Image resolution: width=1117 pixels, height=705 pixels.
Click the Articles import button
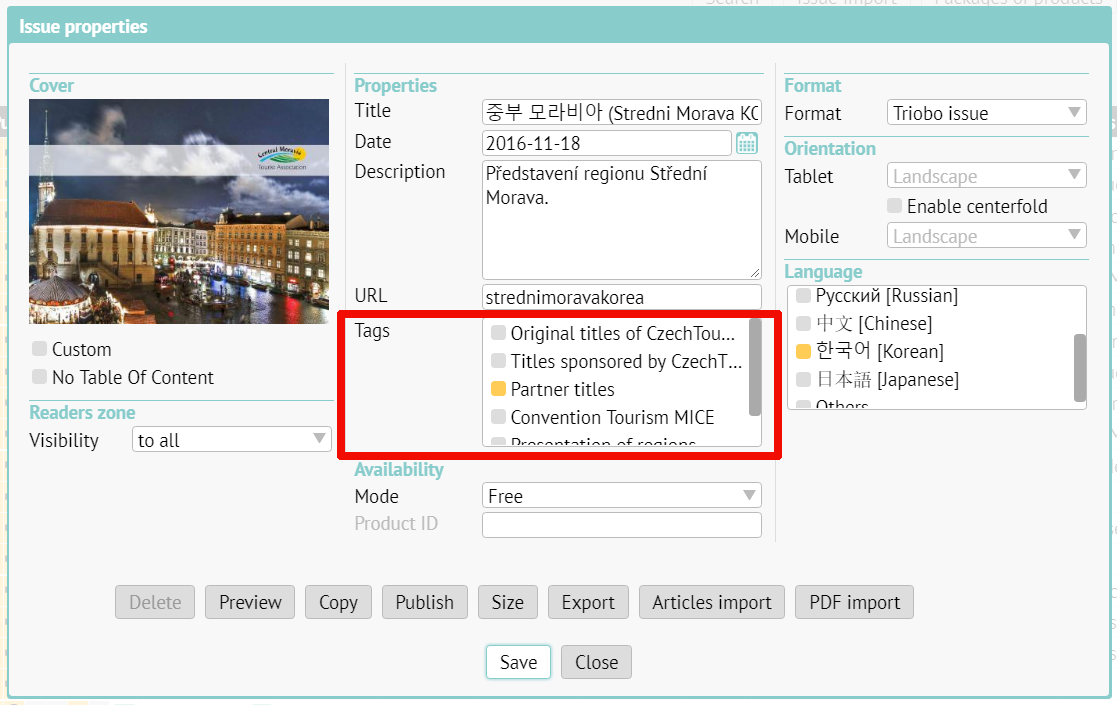[x=711, y=602]
